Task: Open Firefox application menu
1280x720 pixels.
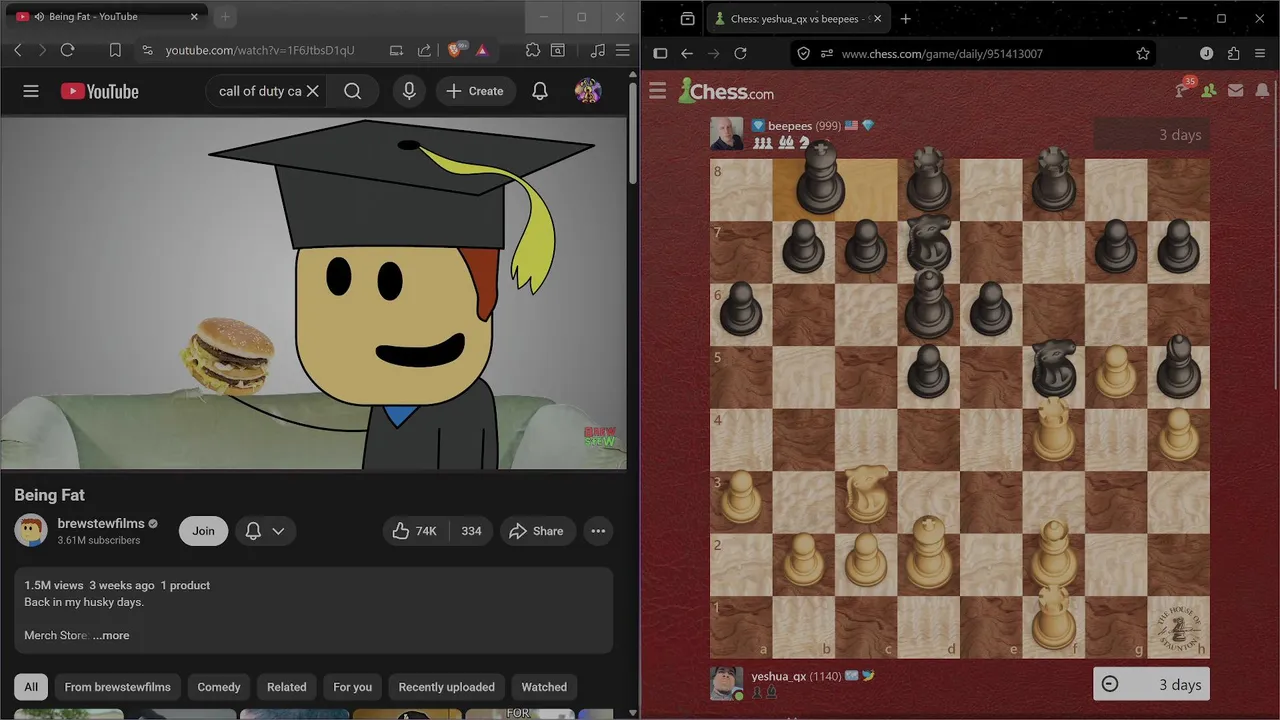Action: [1260, 54]
